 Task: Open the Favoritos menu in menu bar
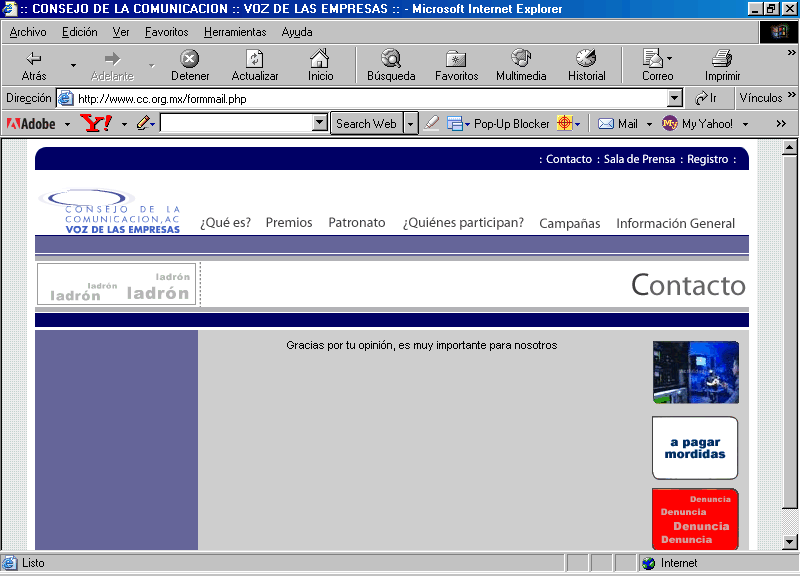pyautogui.click(x=166, y=32)
